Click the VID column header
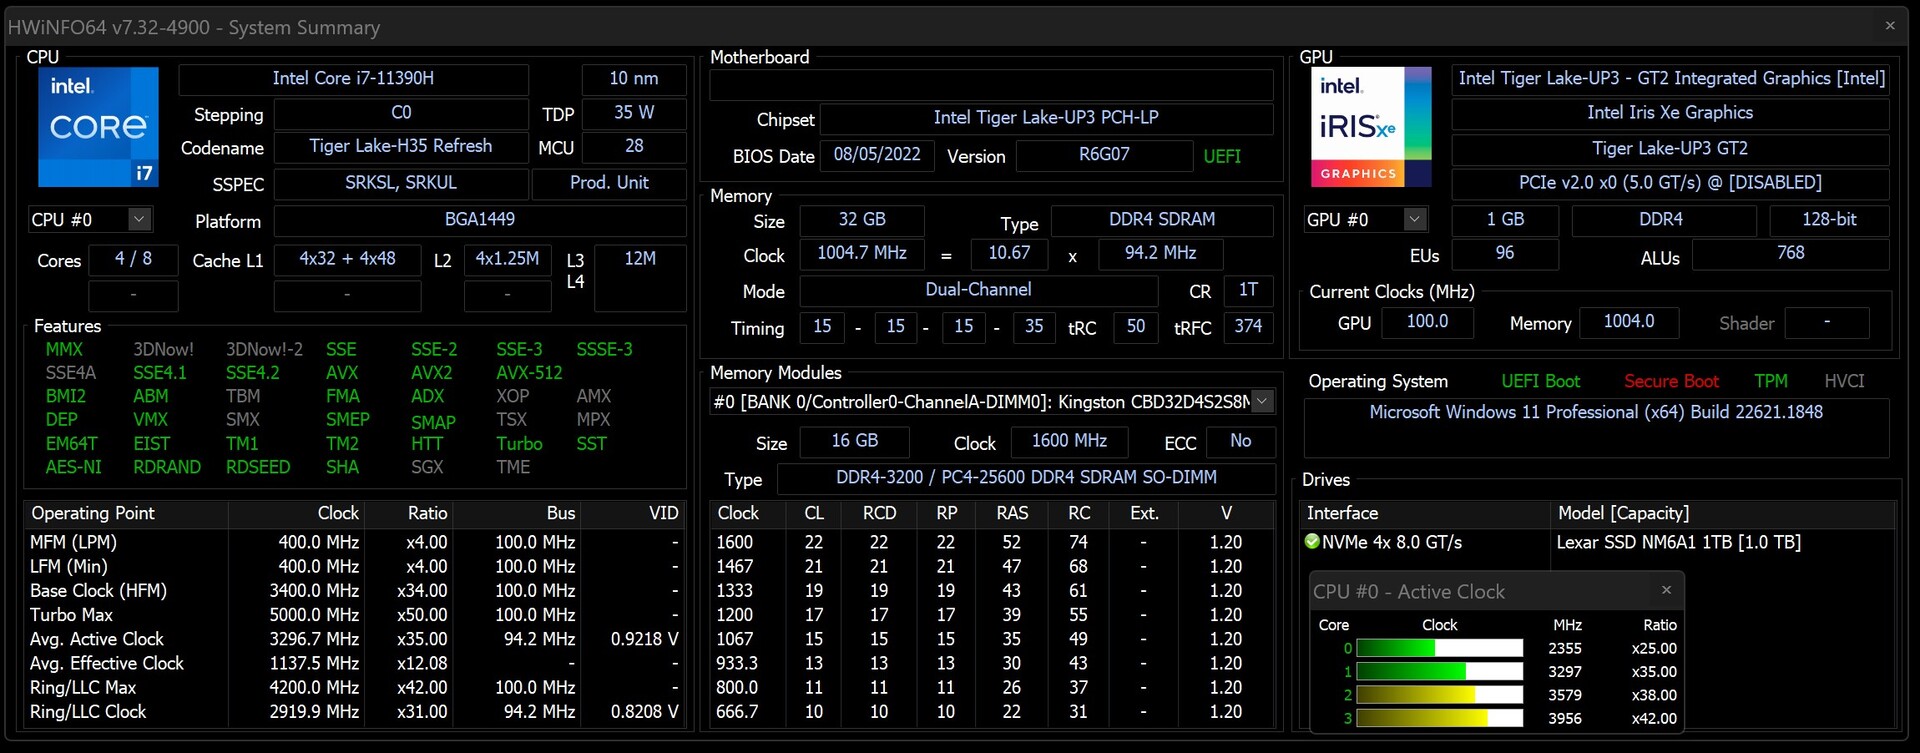This screenshot has width=1920, height=753. (633, 513)
